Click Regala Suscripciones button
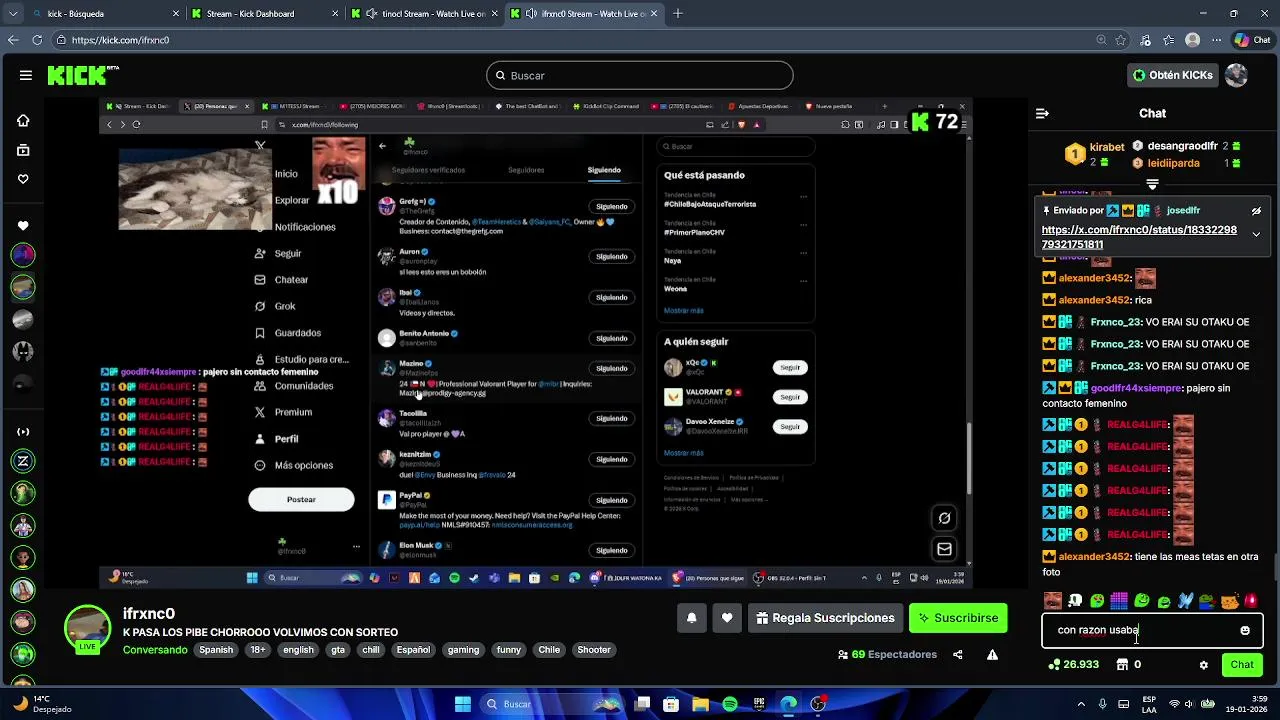1280x720 pixels. [824, 618]
